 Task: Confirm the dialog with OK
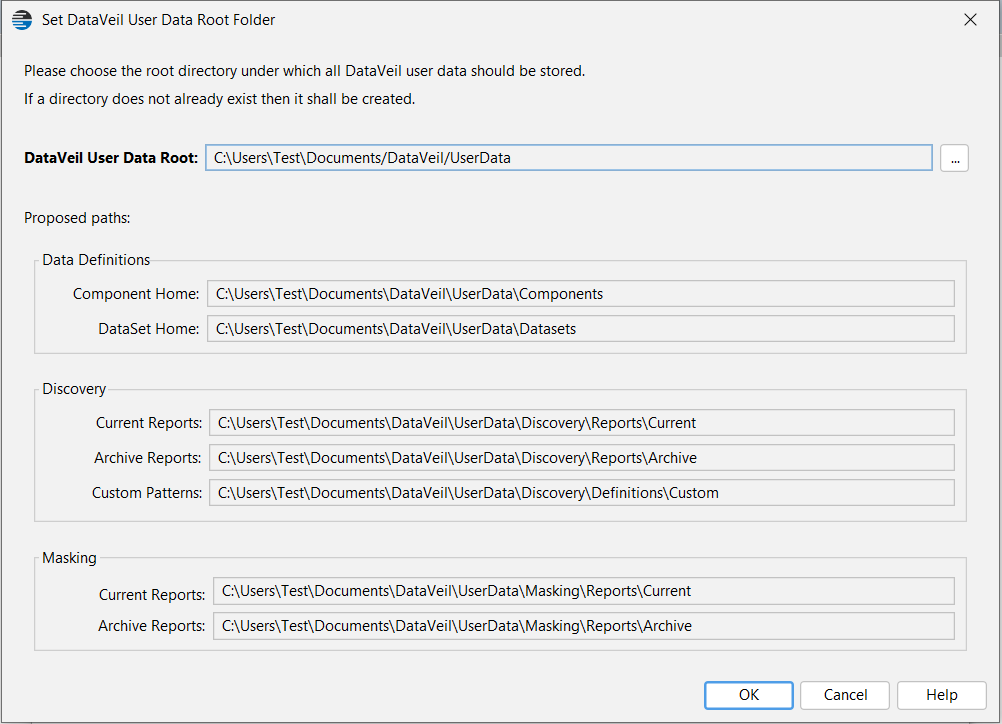point(748,695)
